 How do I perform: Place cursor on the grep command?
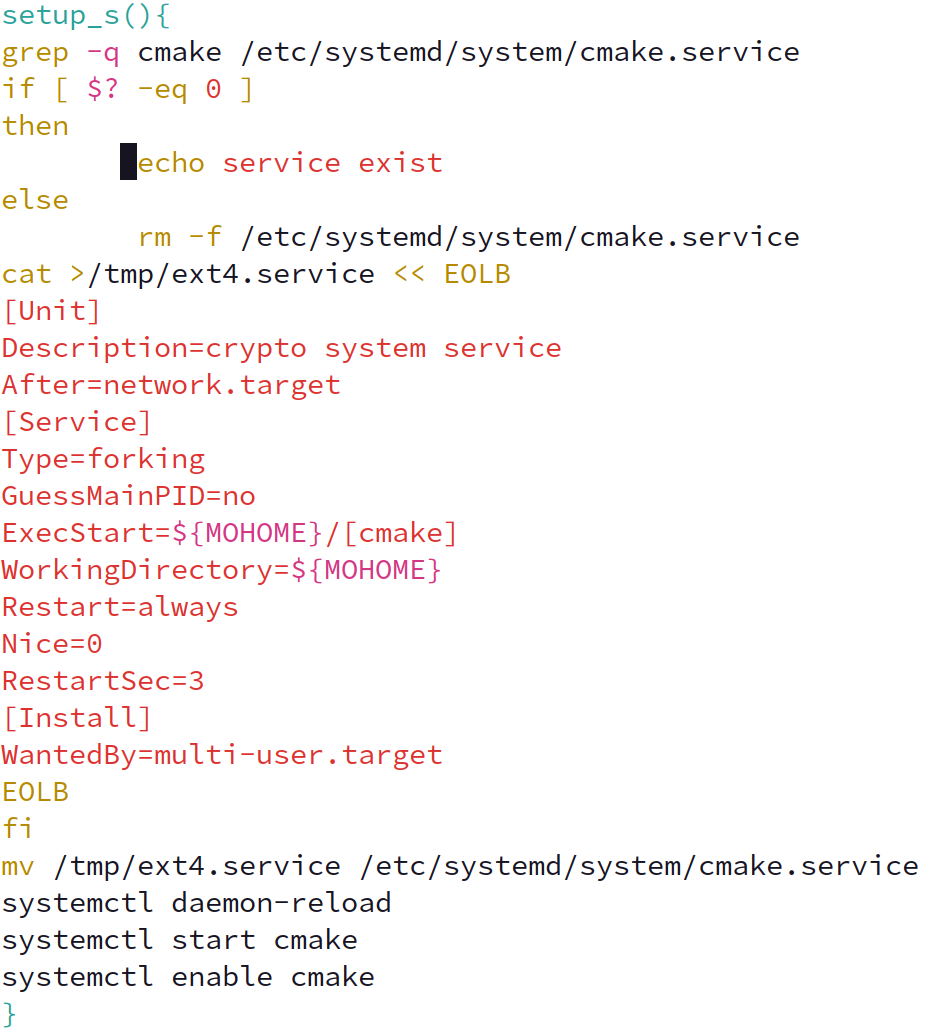point(35,51)
